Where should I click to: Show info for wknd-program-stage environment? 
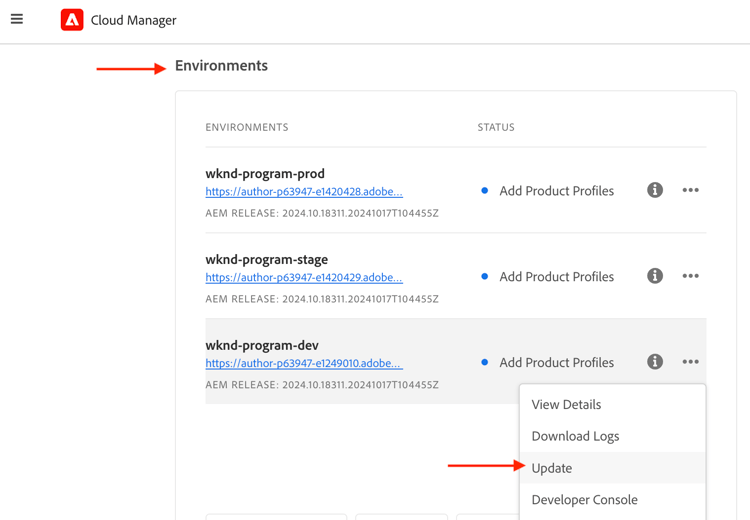[655, 276]
